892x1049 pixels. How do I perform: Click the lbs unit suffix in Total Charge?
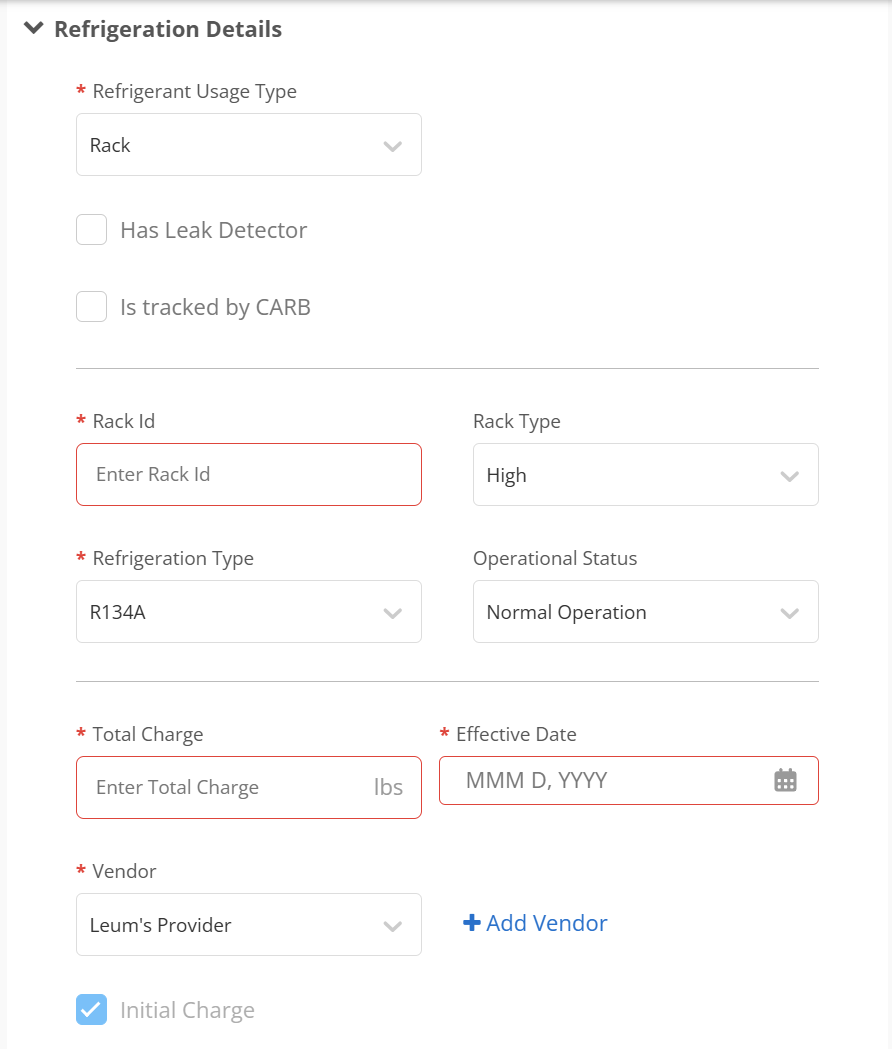click(388, 788)
